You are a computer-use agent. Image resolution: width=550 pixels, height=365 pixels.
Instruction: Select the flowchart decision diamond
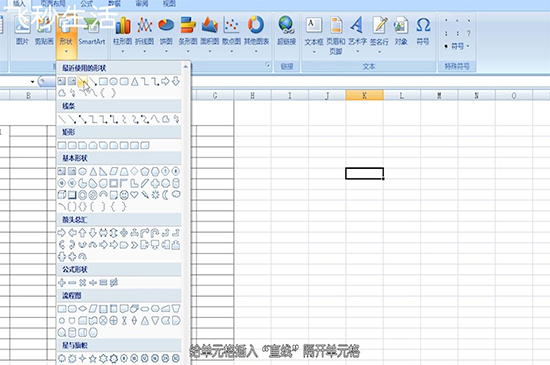point(82,309)
